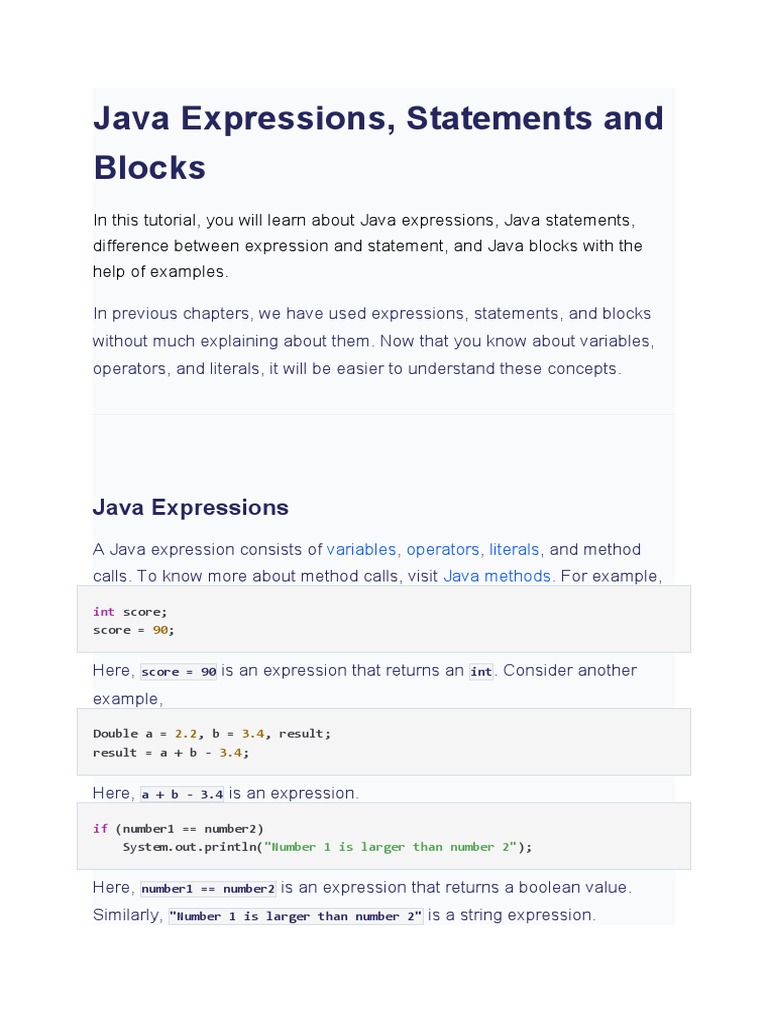Viewport: 768px width, 1024px height.
Task: Select the inline code 'score = 90'
Action: [x=179, y=672]
